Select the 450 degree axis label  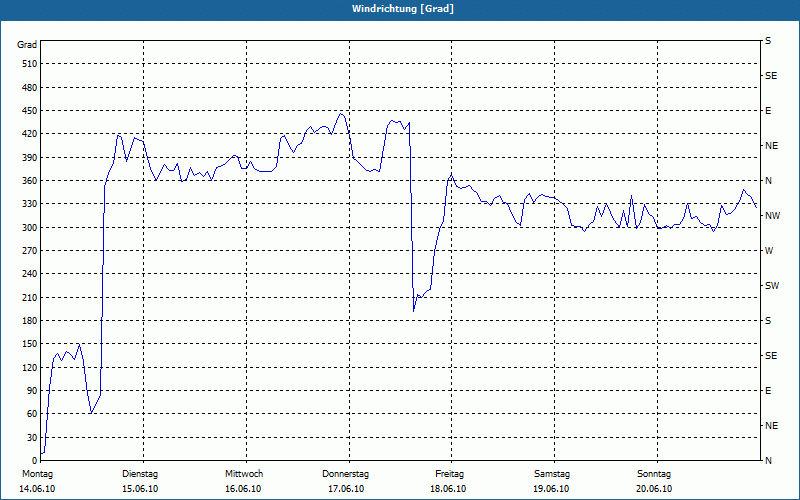[30, 111]
